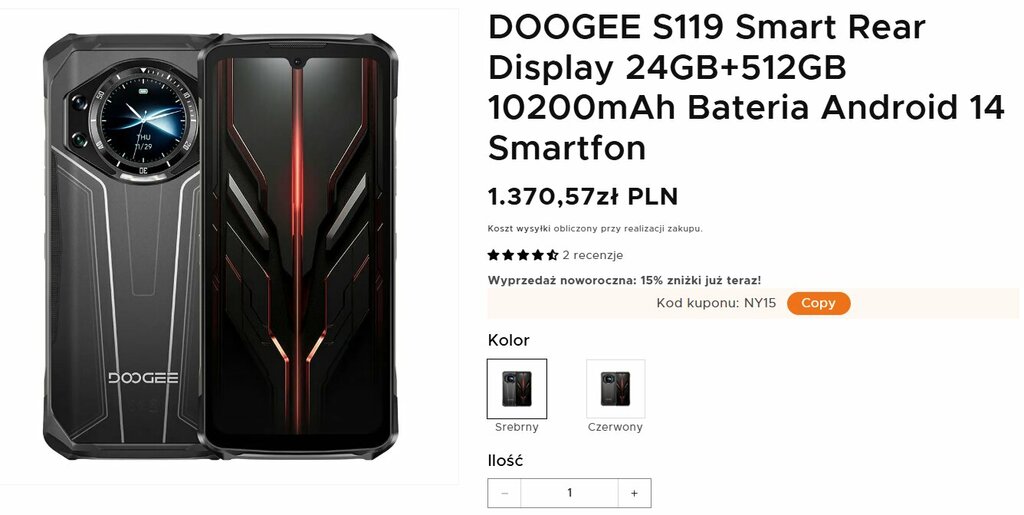1024x515 pixels.
Task: Increase quantity with the plus button
Action: (634, 493)
